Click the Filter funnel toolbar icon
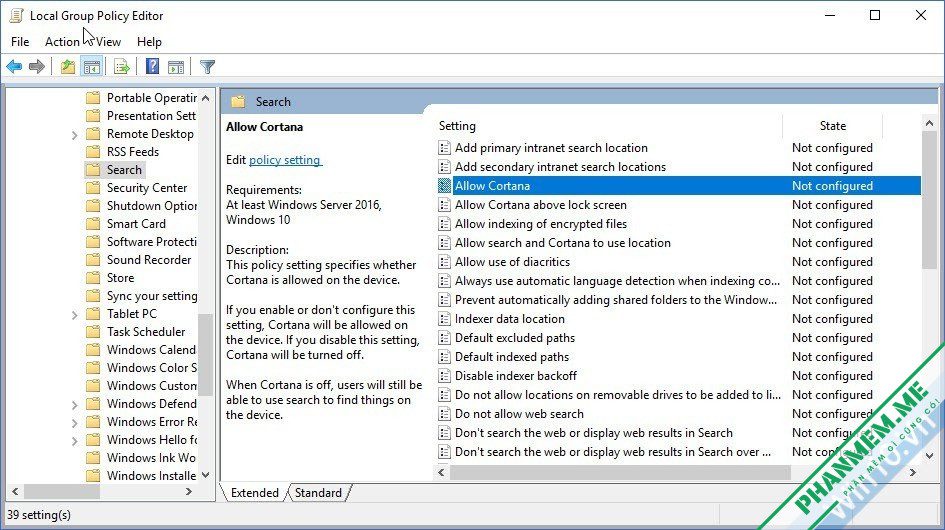Image resolution: width=945 pixels, height=530 pixels. coord(207,67)
